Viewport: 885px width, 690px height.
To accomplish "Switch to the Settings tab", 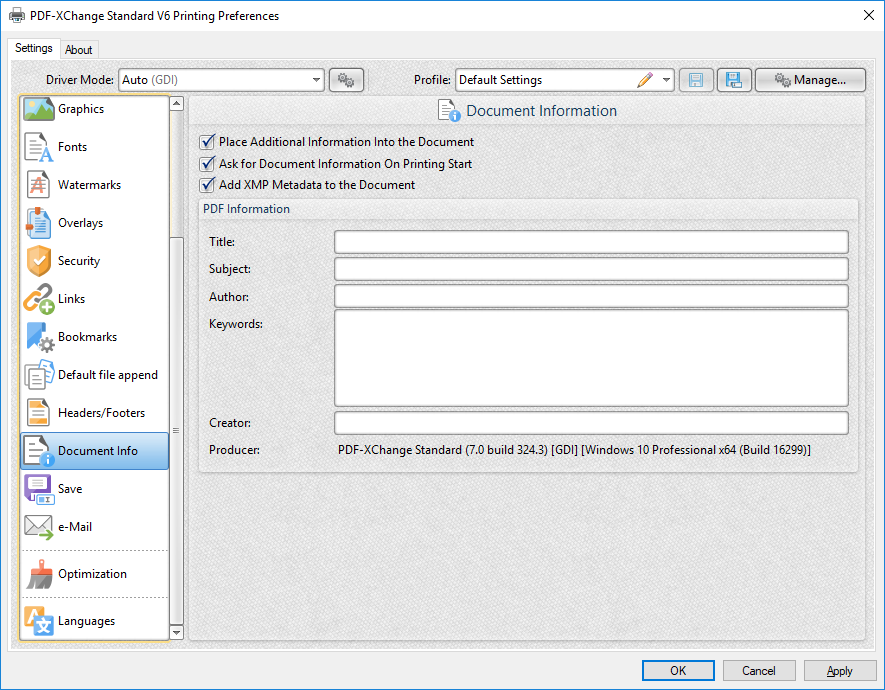I will [33, 48].
